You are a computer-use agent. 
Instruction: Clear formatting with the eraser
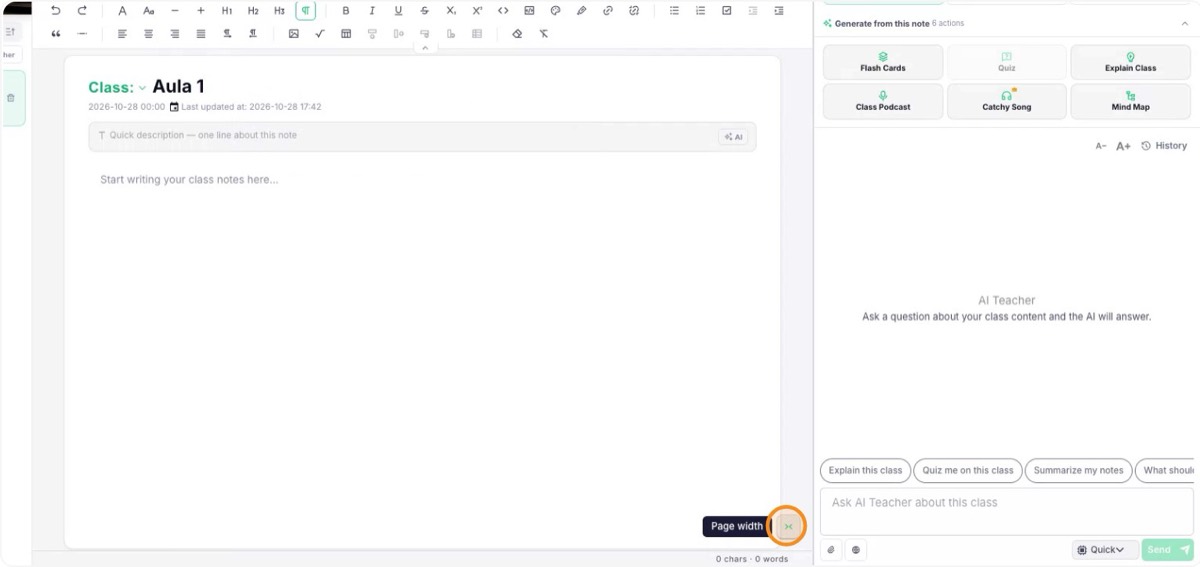click(517, 33)
